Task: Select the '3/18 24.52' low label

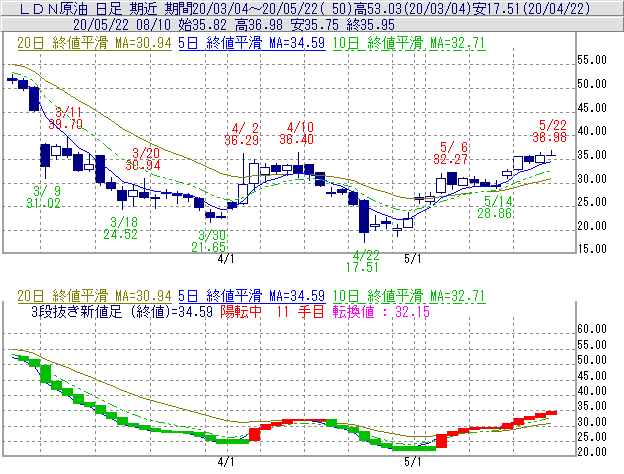Action: tap(121, 228)
